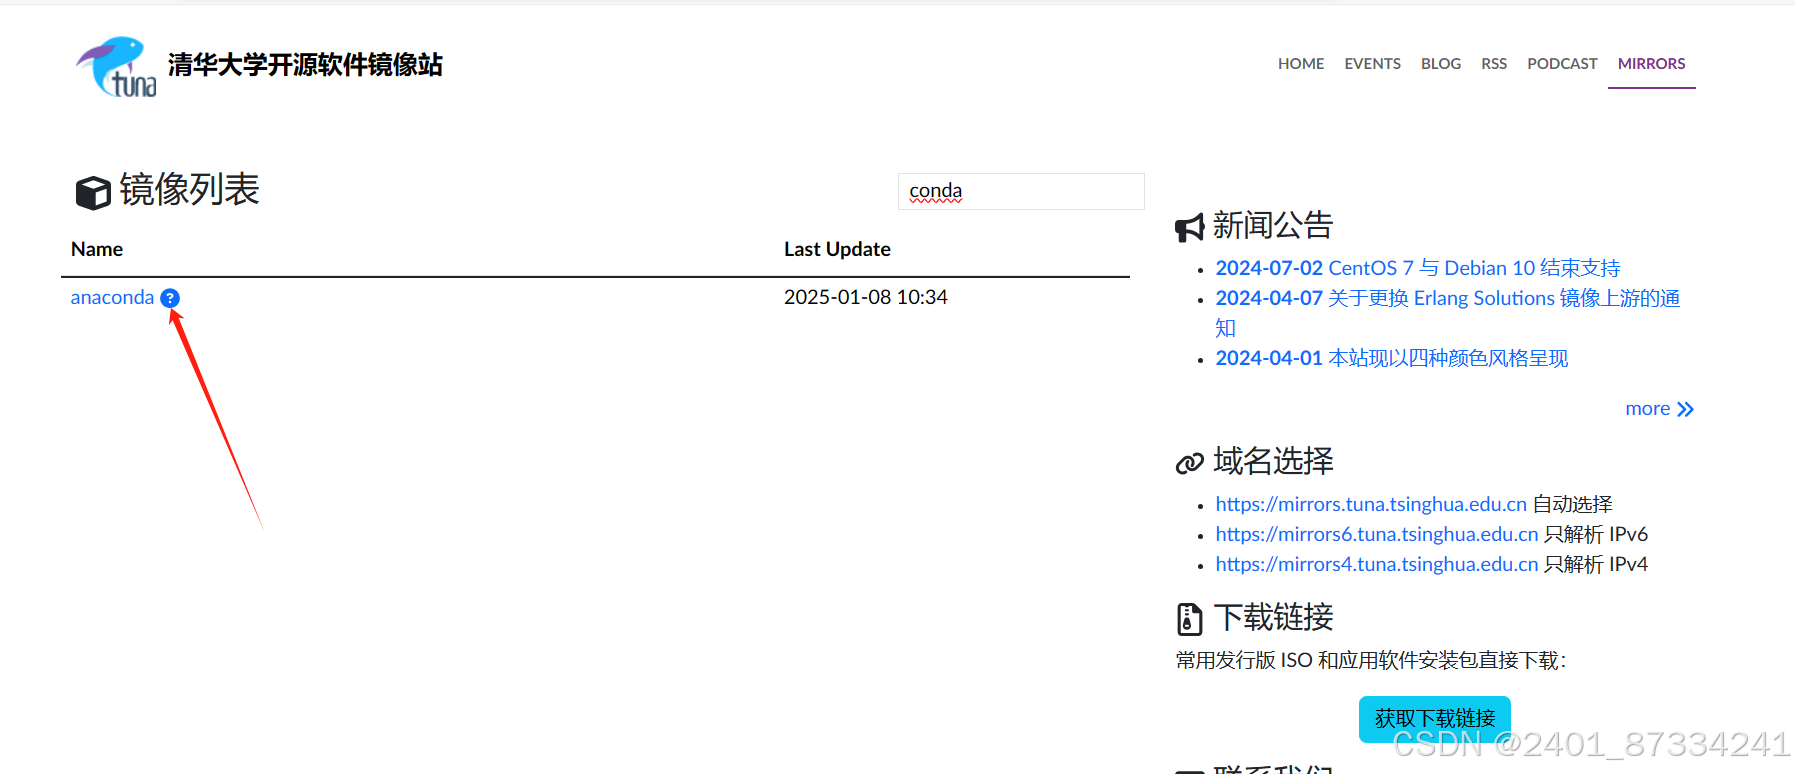
Task: Click the Name column header
Action: click(x=97, y=249)
